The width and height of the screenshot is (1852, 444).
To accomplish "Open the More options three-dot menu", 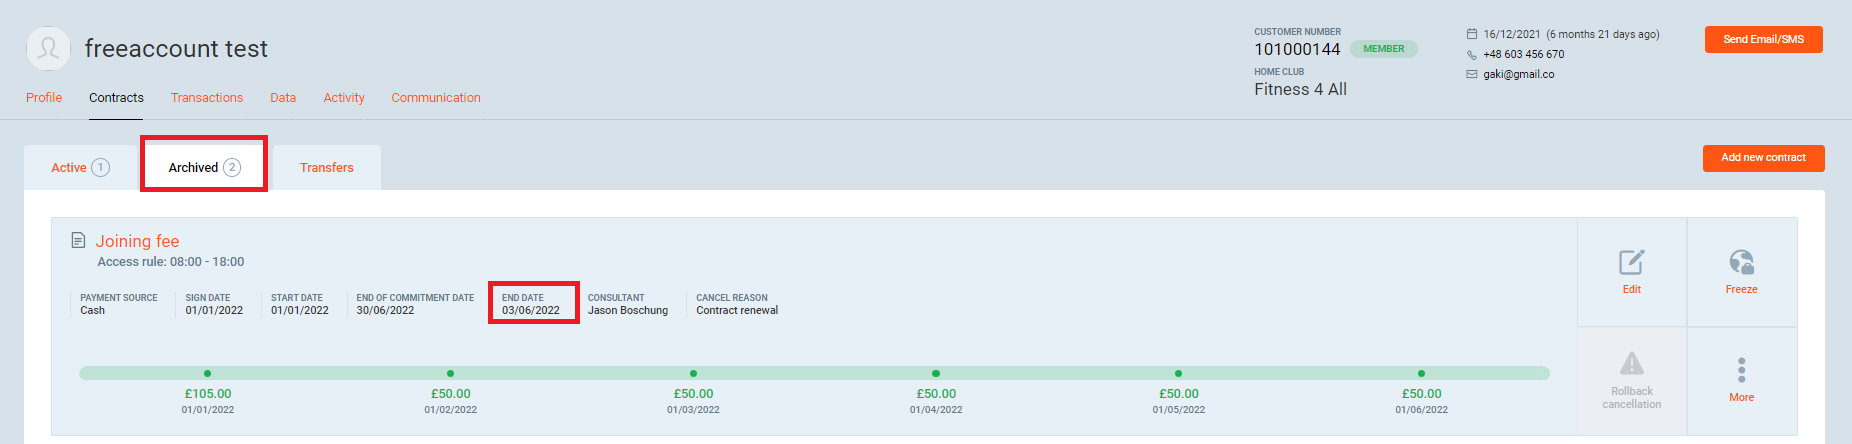I will pos(1741,370).
